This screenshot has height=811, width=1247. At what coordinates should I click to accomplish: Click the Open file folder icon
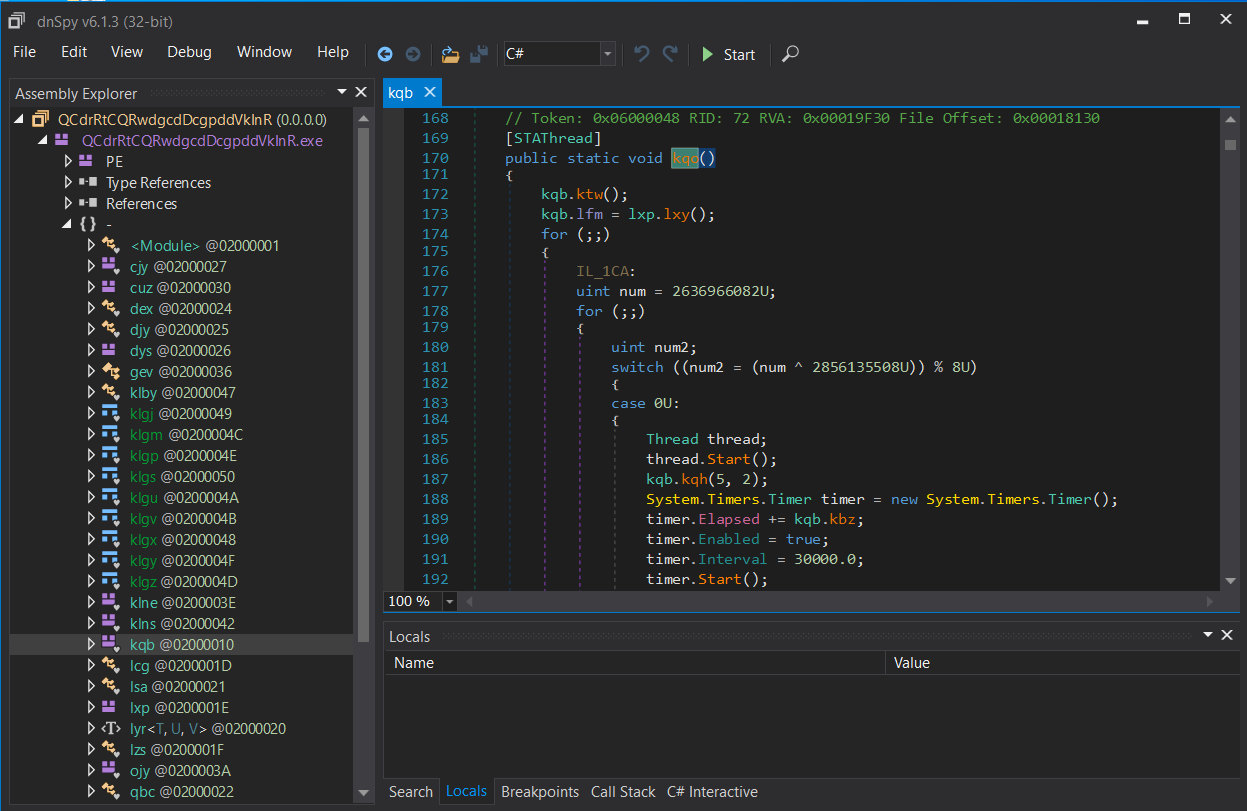[x=450, y=54]
